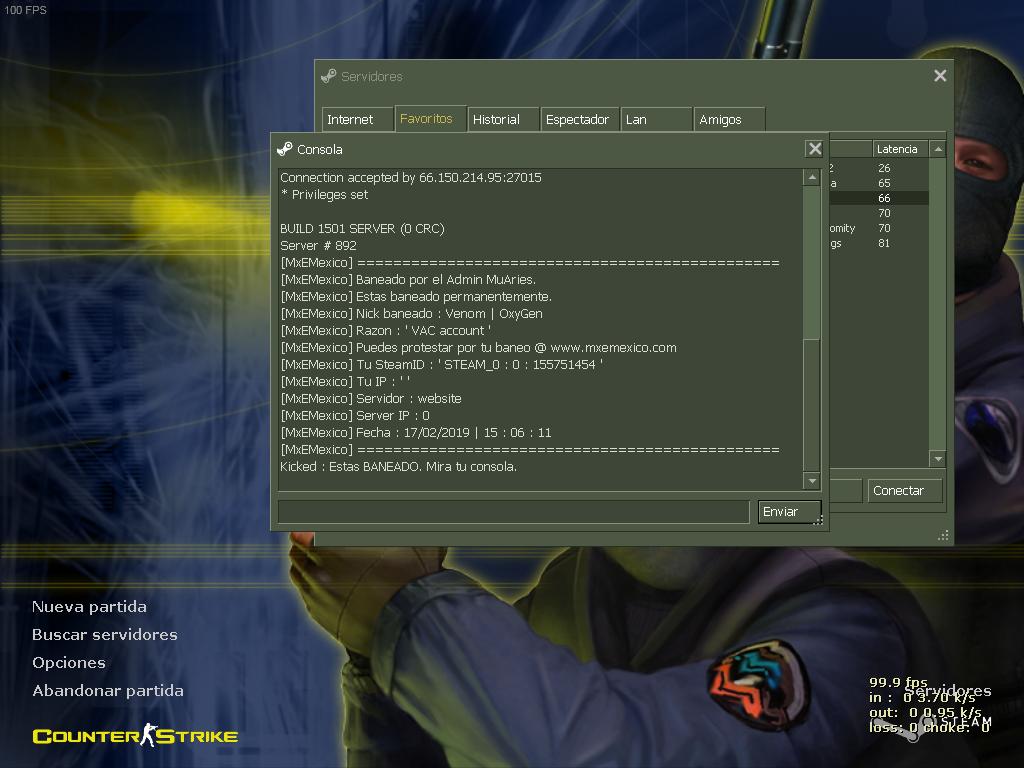Click console scrollbar up arrow
Image resolution: width=1024 pixels, height=768 pixels.
pos(811,177)
